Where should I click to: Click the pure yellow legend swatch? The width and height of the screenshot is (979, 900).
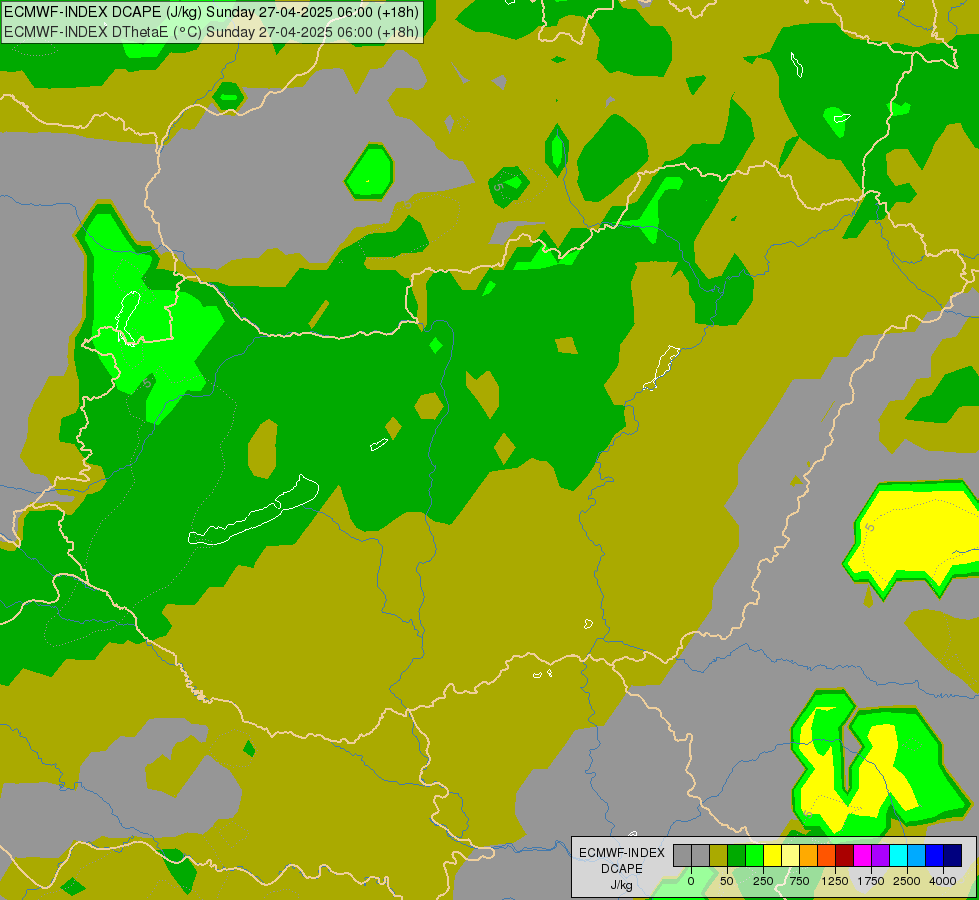[x=772, y=855]
